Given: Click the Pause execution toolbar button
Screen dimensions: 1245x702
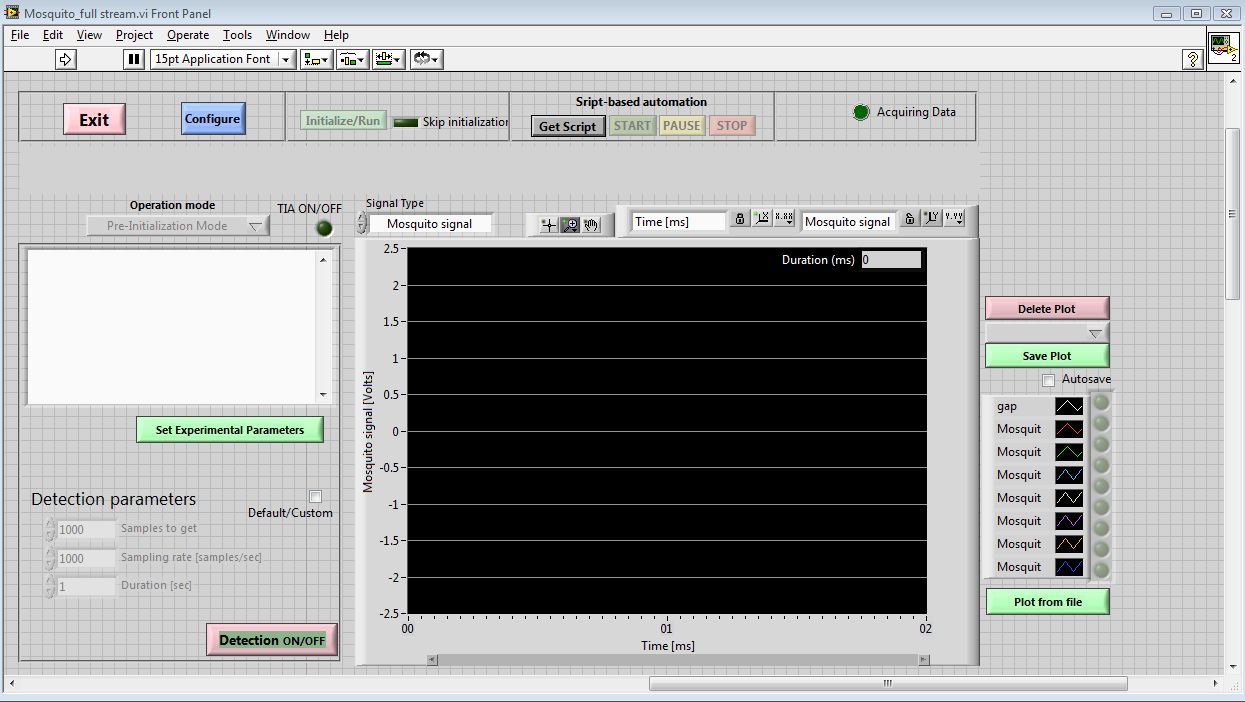Looking at the screenshot, I should 134,59.
